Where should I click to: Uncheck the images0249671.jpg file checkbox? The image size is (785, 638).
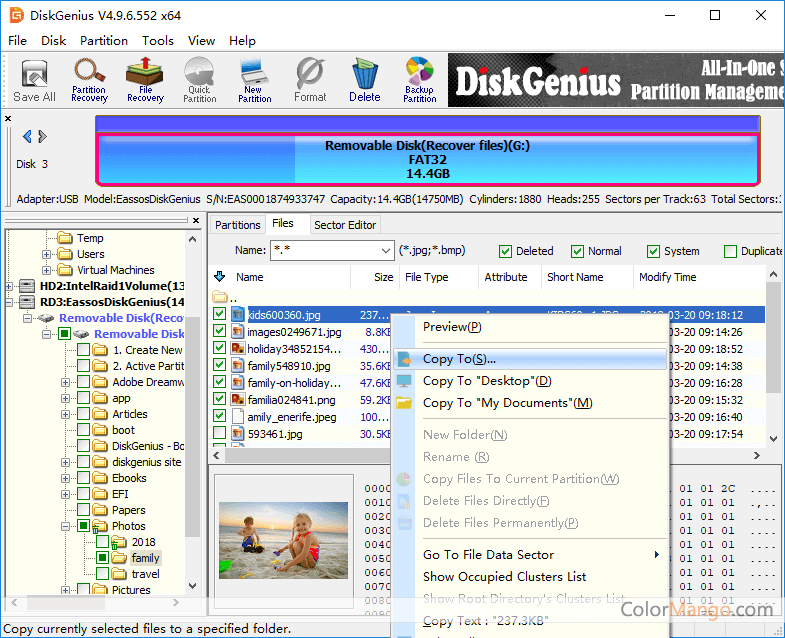click(x=220, y=332)
